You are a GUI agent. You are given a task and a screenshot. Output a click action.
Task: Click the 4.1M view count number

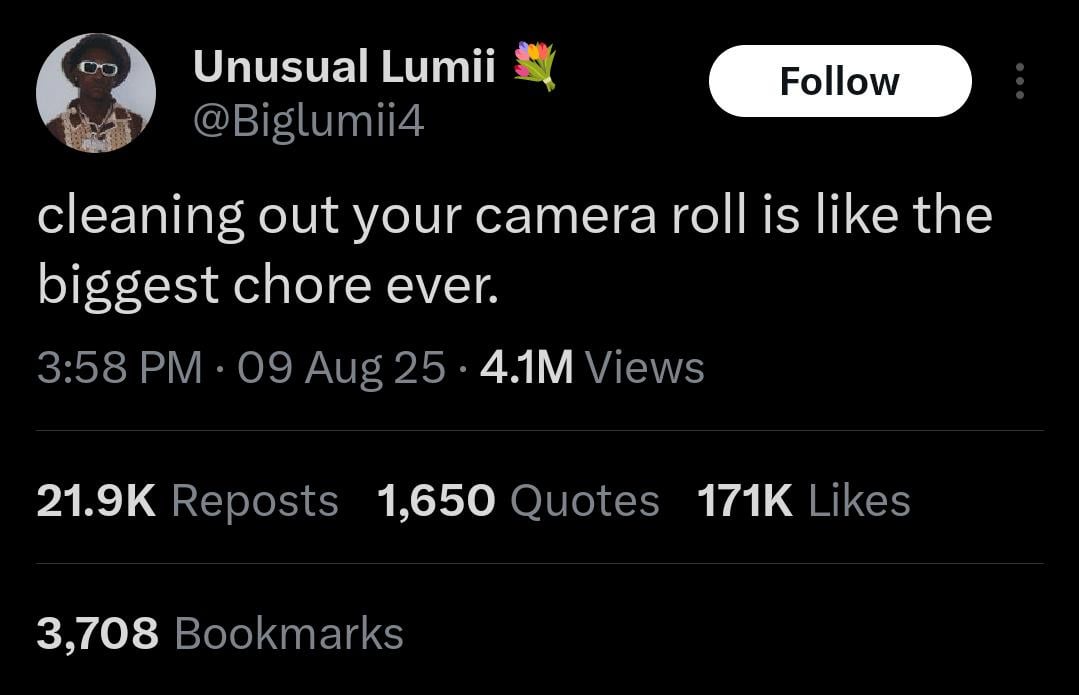526,367
